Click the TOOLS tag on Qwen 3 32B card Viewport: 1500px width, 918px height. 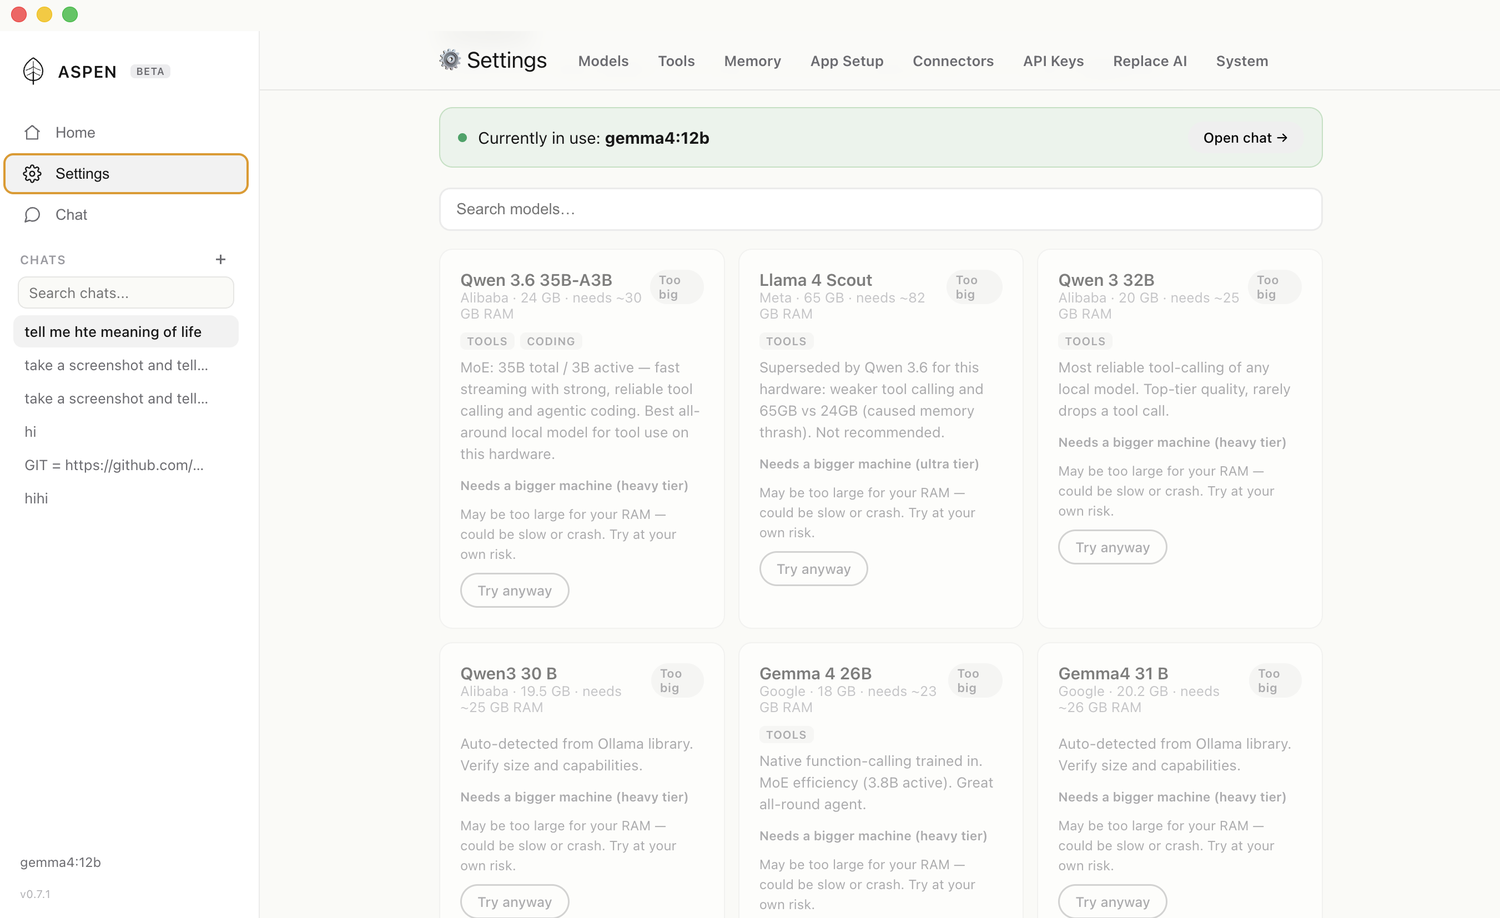point(1085,341)
